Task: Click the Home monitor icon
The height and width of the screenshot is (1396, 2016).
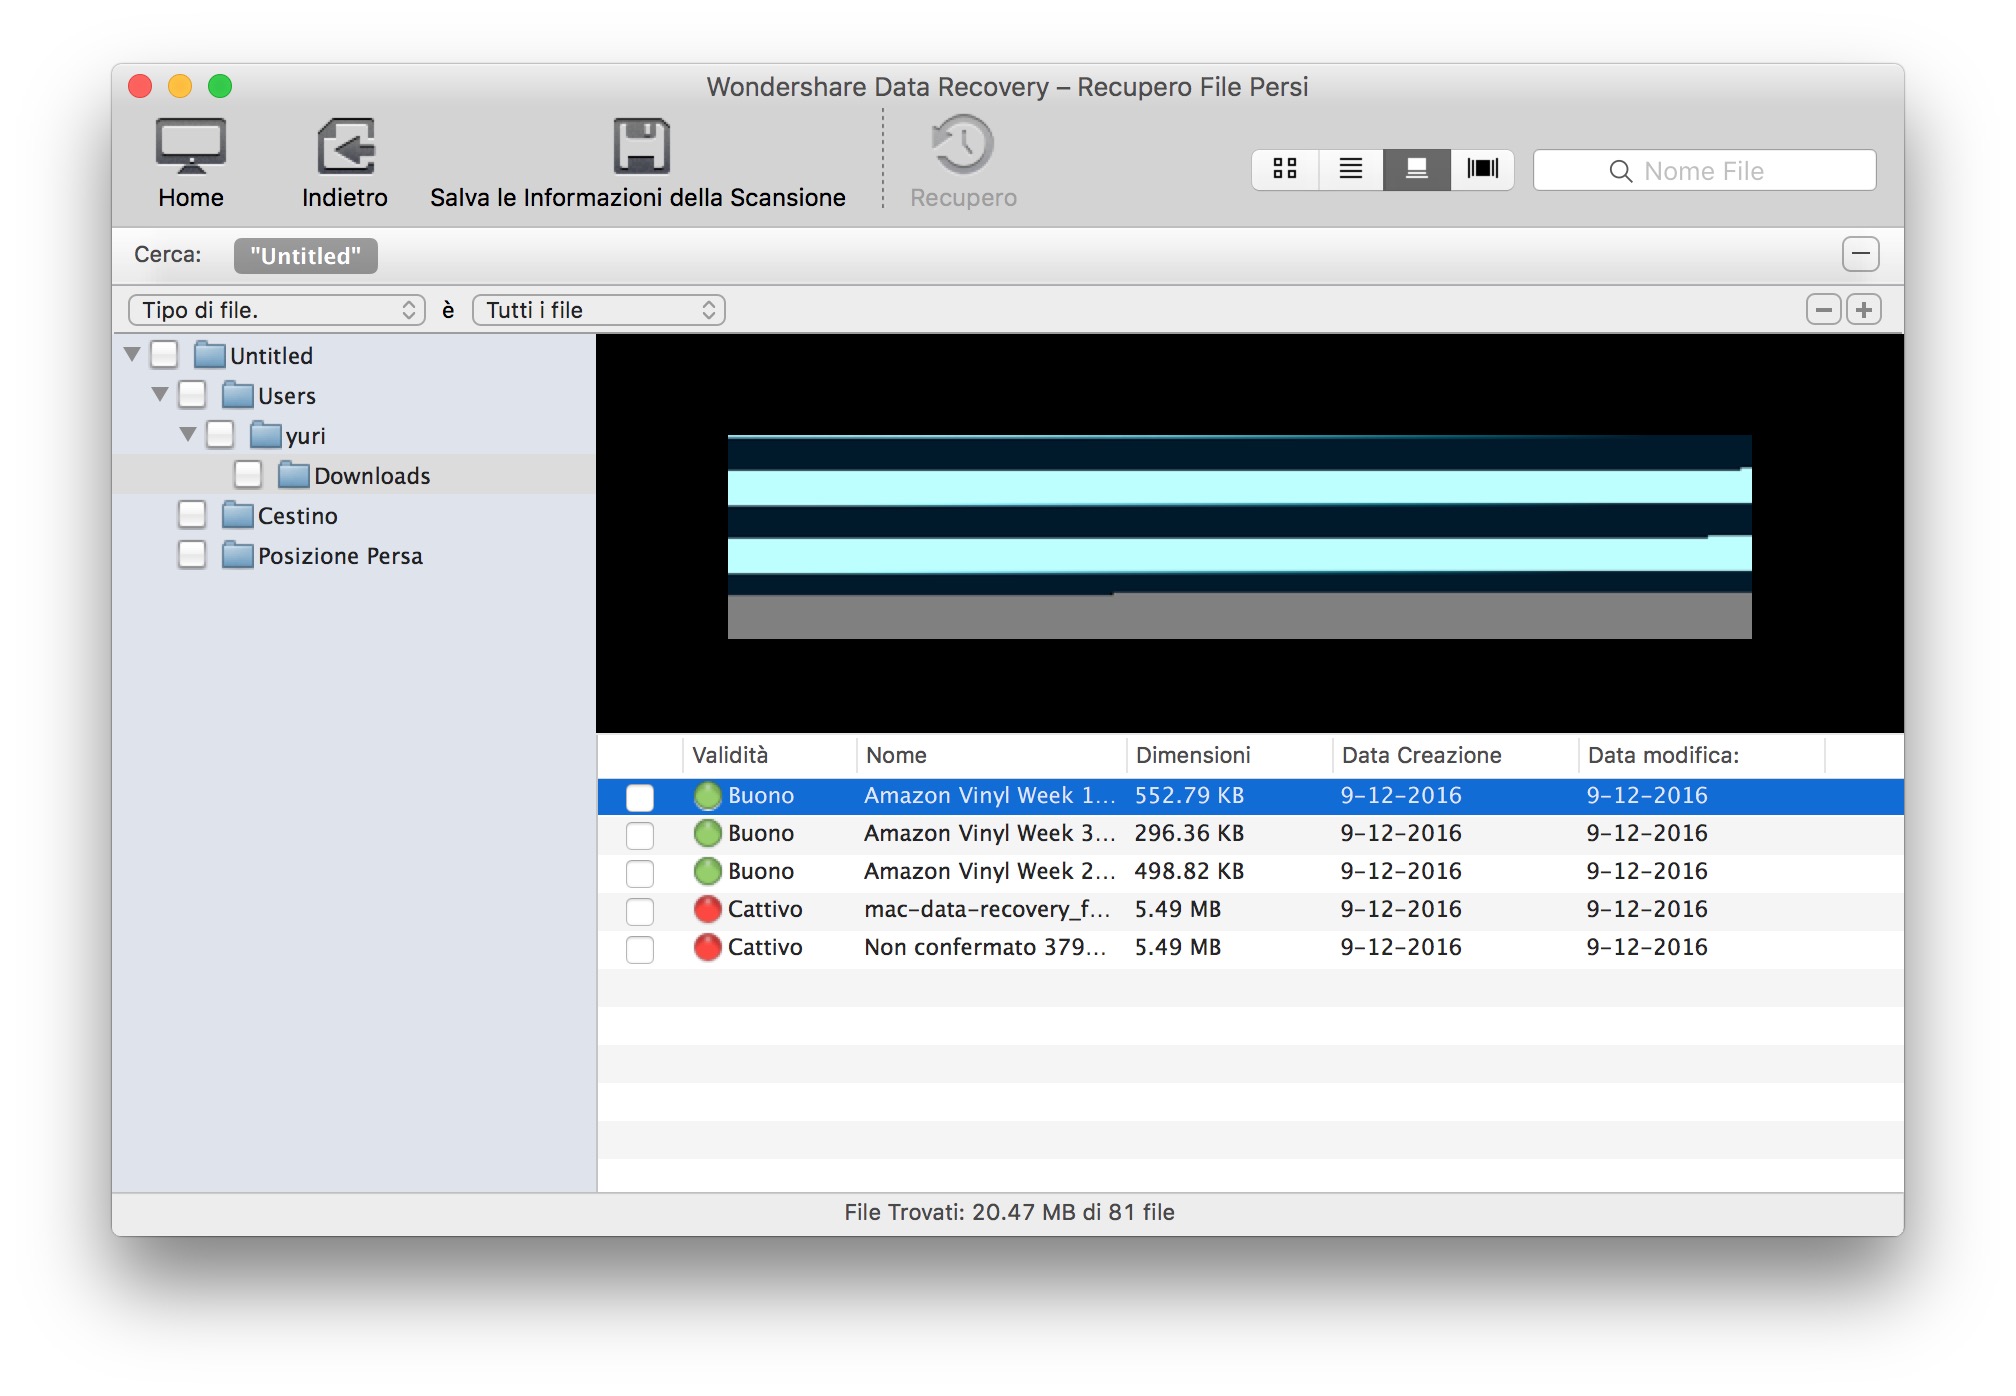Action: point(190,147)
